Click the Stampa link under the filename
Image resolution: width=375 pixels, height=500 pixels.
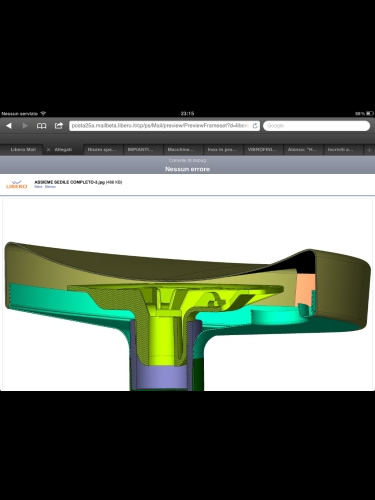point(50,187)
